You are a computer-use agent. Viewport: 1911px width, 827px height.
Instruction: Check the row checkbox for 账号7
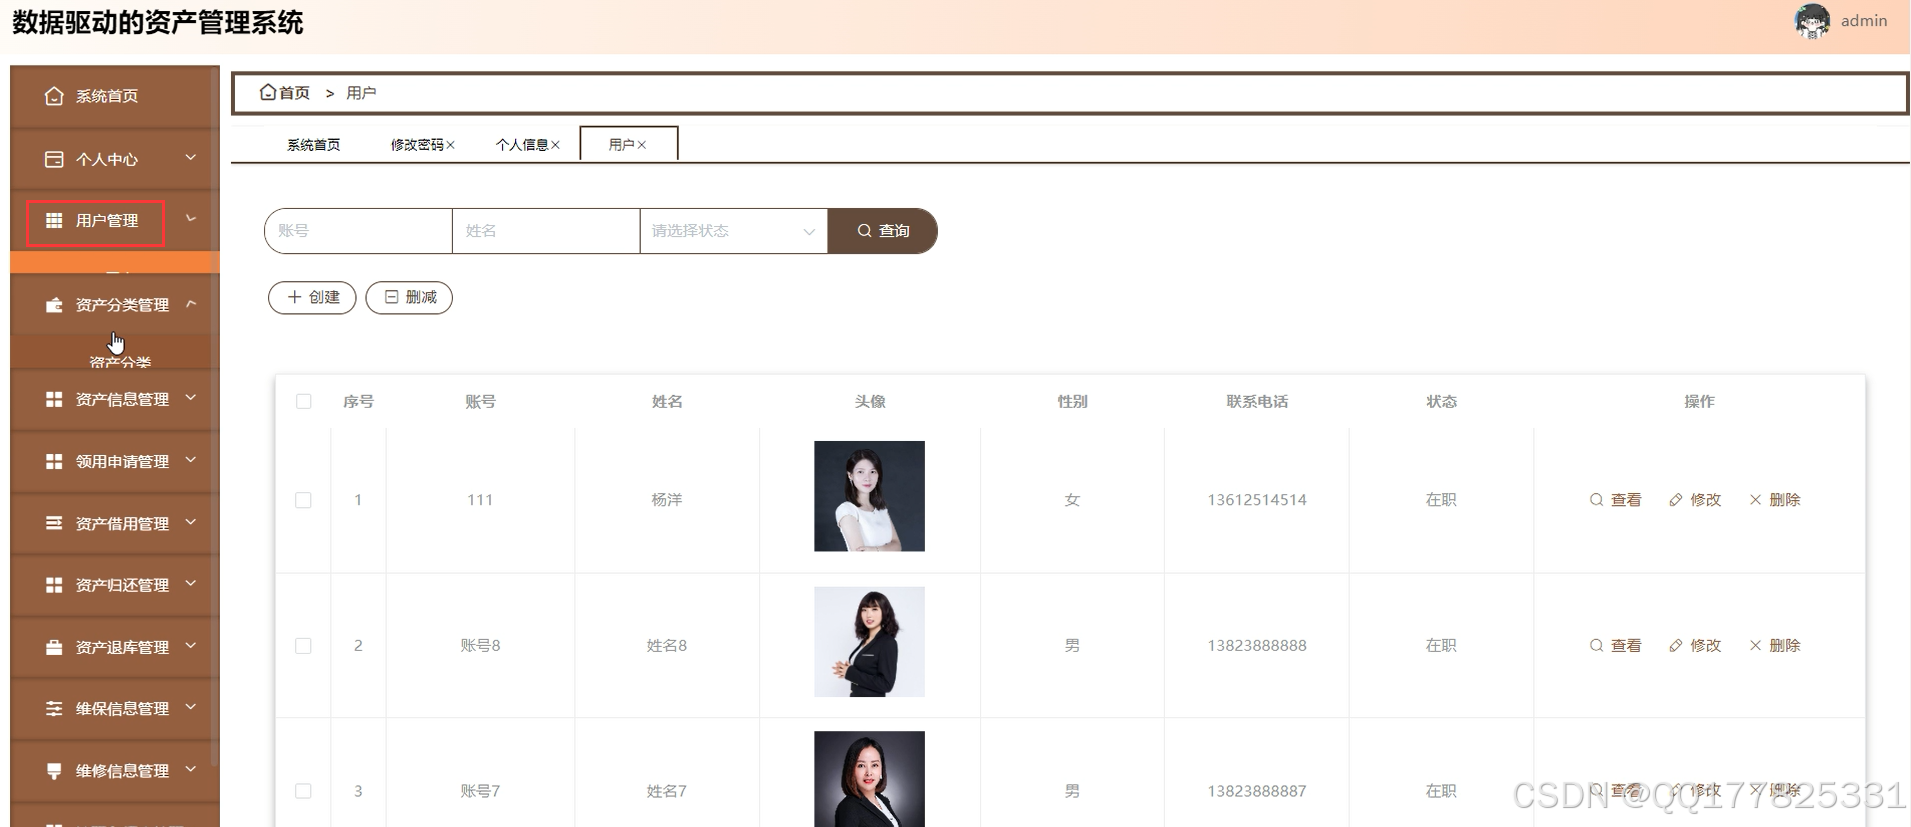[303, 791]
